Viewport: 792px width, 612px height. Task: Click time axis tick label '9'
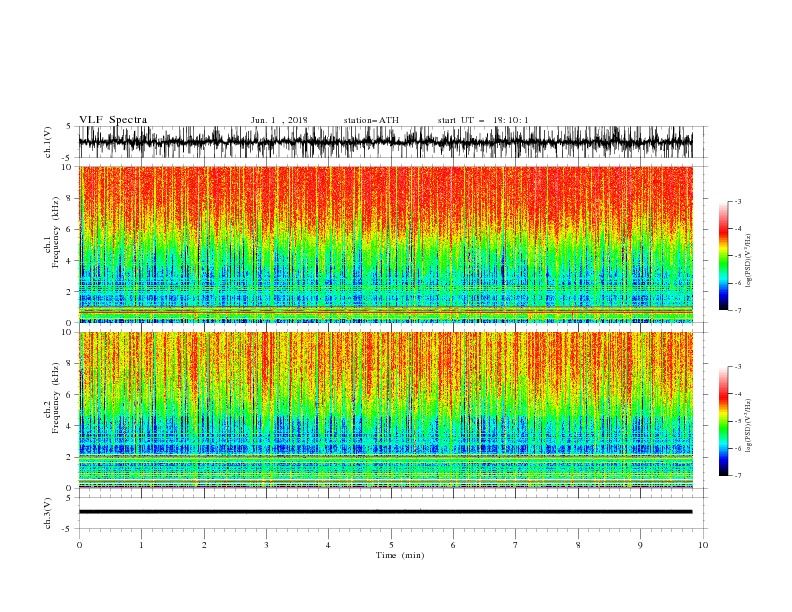click(x=640, y=545)
